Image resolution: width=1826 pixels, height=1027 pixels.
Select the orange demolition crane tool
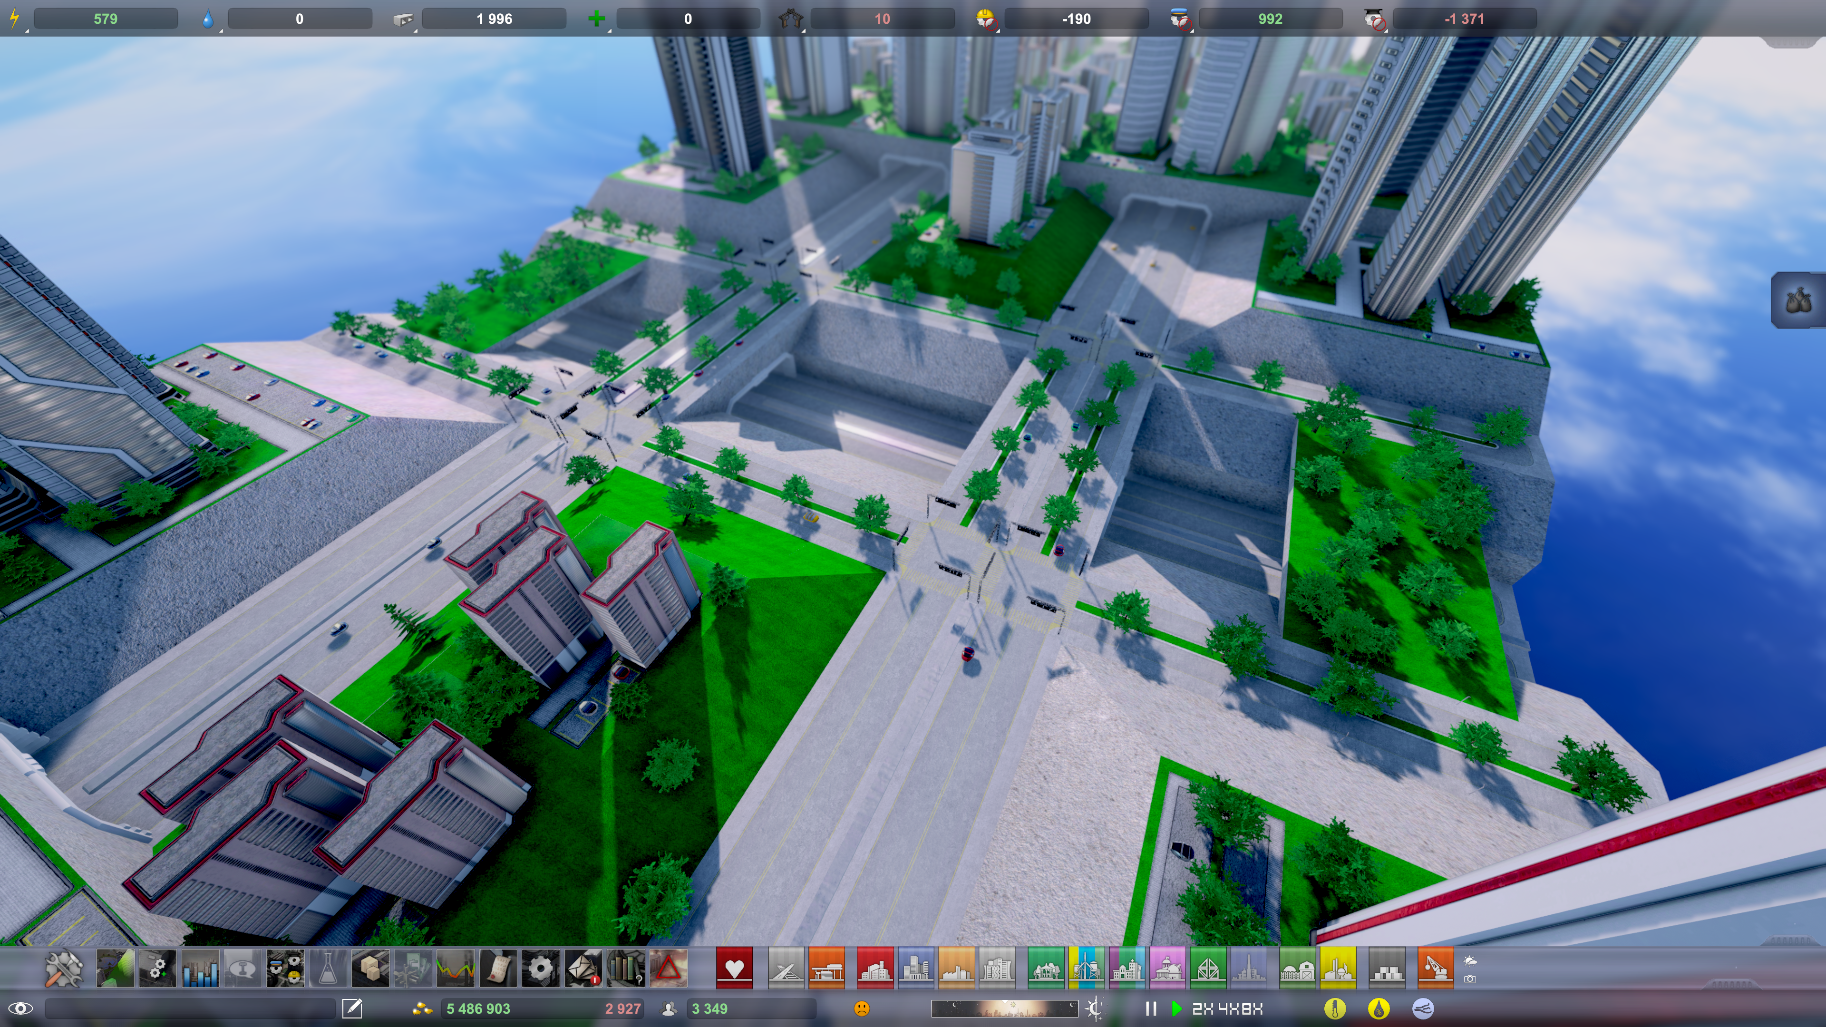(x=1434, y=968)
